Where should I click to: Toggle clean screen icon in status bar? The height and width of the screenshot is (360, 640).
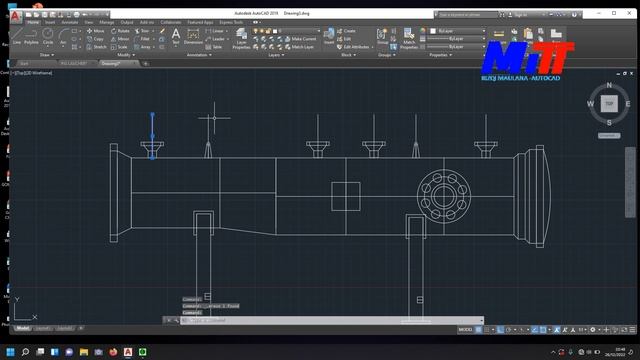point(624,329)
